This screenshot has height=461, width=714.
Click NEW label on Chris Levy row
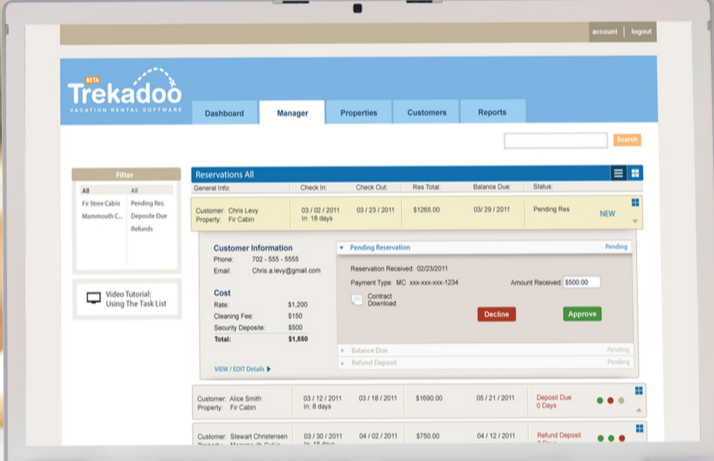click(x=607, y=214)
